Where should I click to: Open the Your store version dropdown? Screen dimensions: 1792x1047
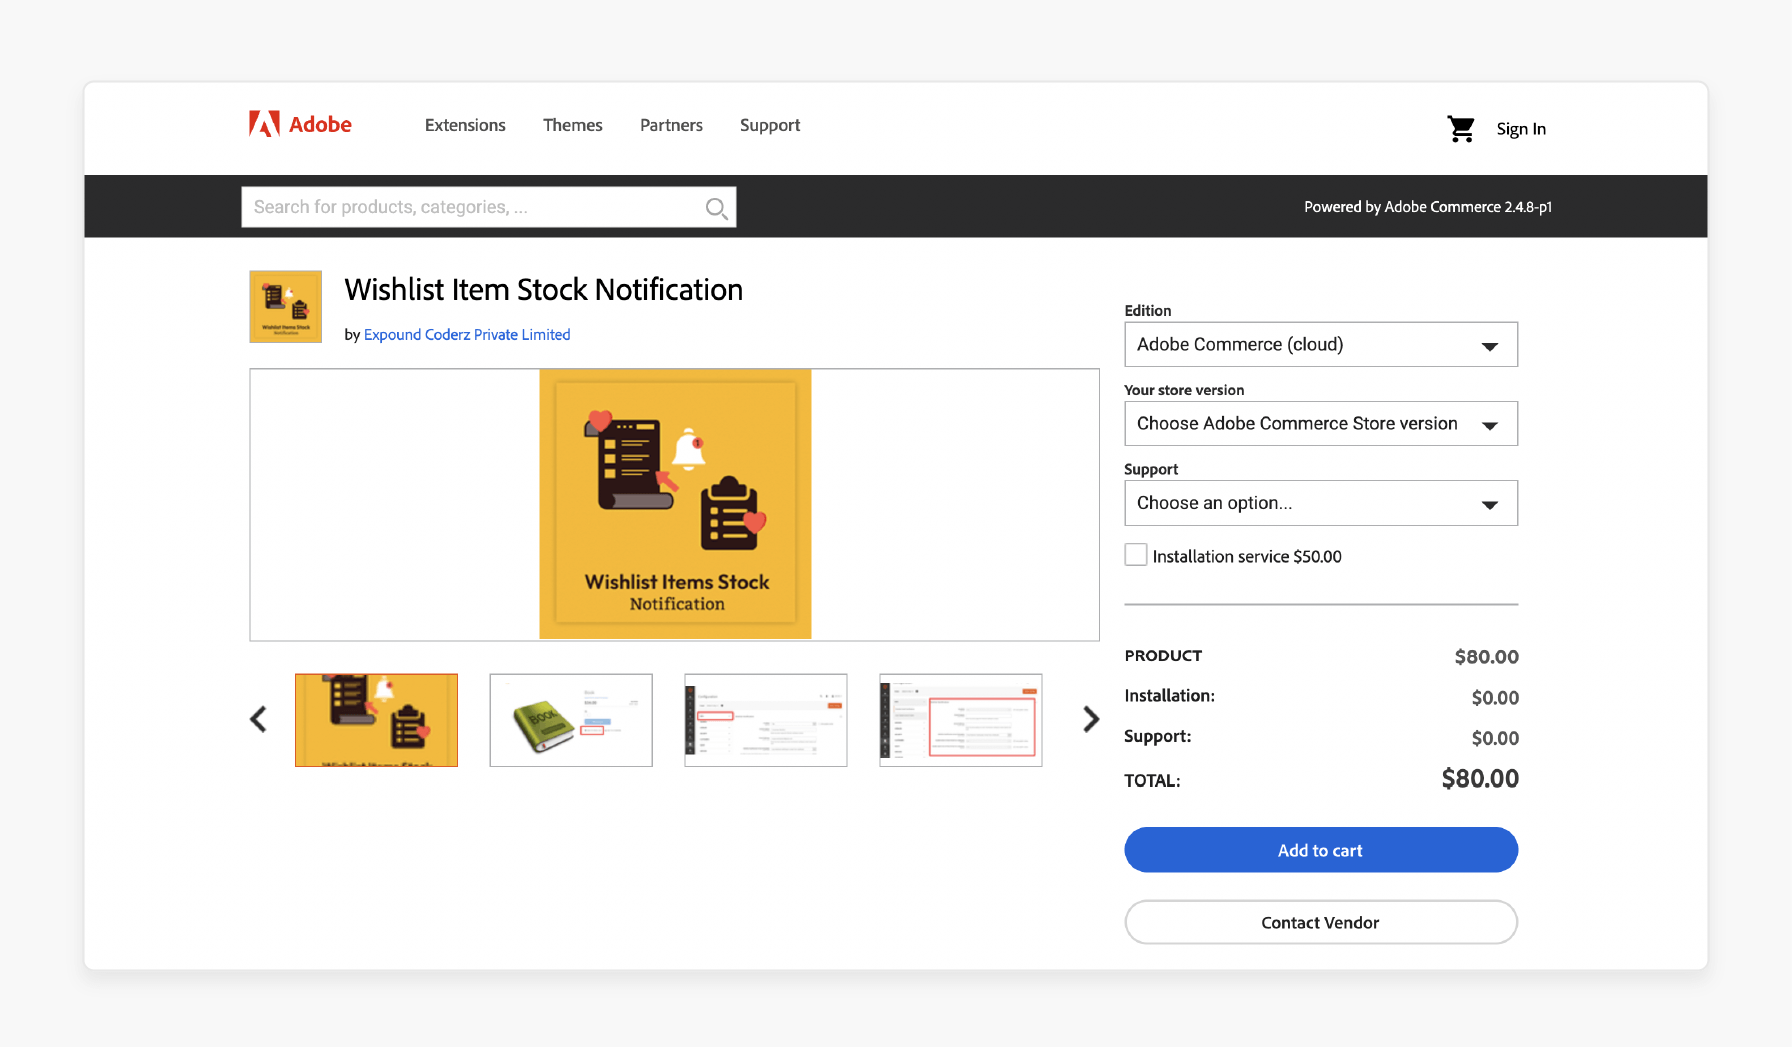[x=1321, y=423]
